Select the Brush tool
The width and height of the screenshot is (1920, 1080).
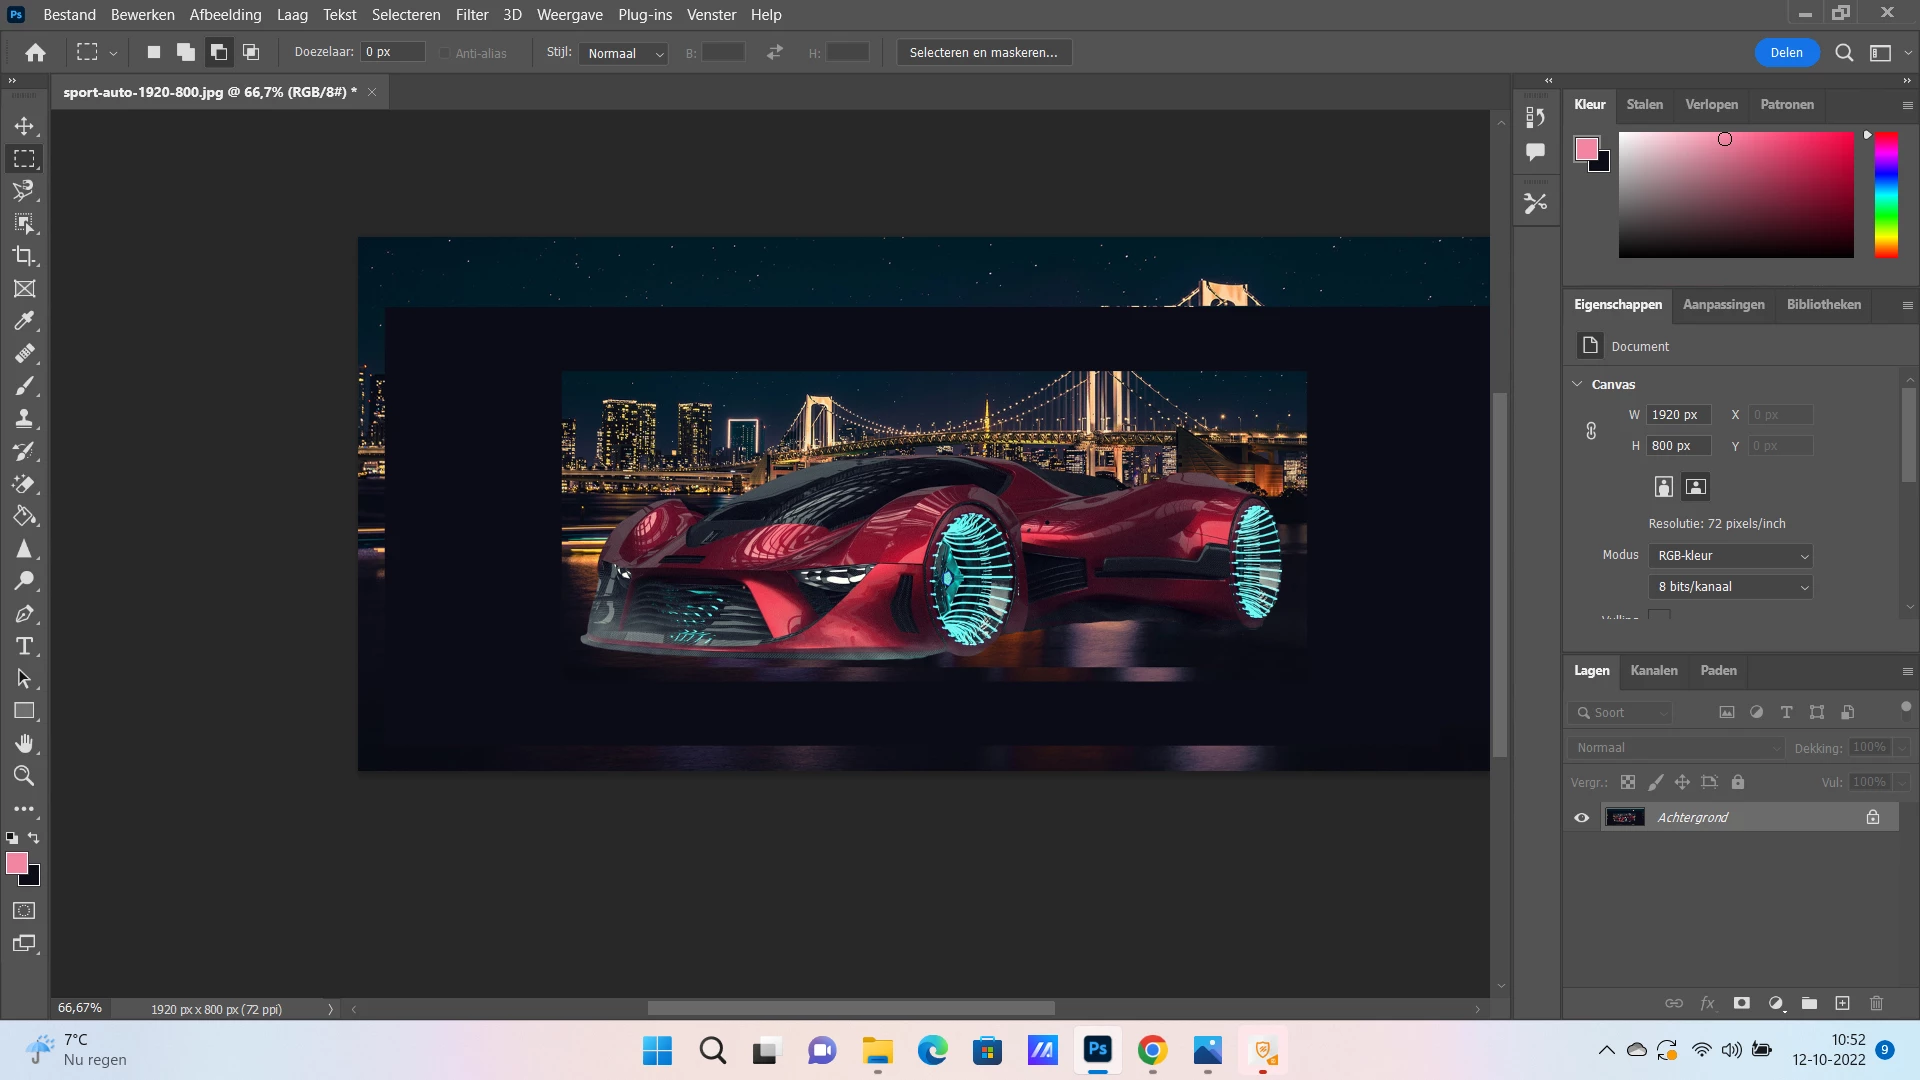point(24,386)
